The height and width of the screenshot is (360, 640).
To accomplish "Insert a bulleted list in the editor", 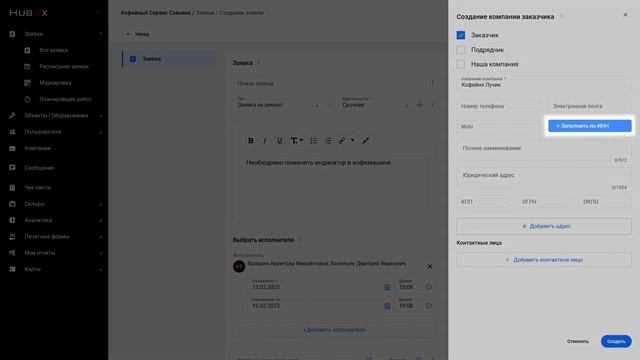I will [x=313, y=140].
